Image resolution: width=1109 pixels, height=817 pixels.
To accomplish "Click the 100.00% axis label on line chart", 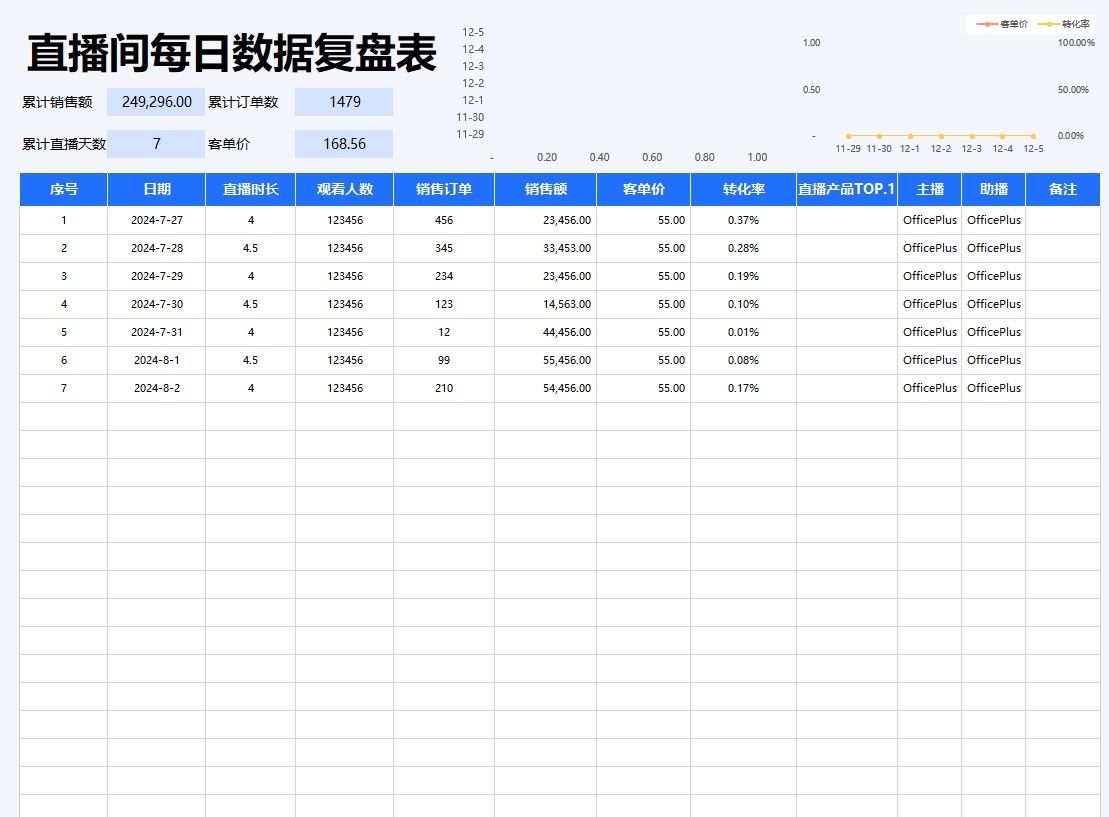I will pyautogui.click(x=1076, y=43).
